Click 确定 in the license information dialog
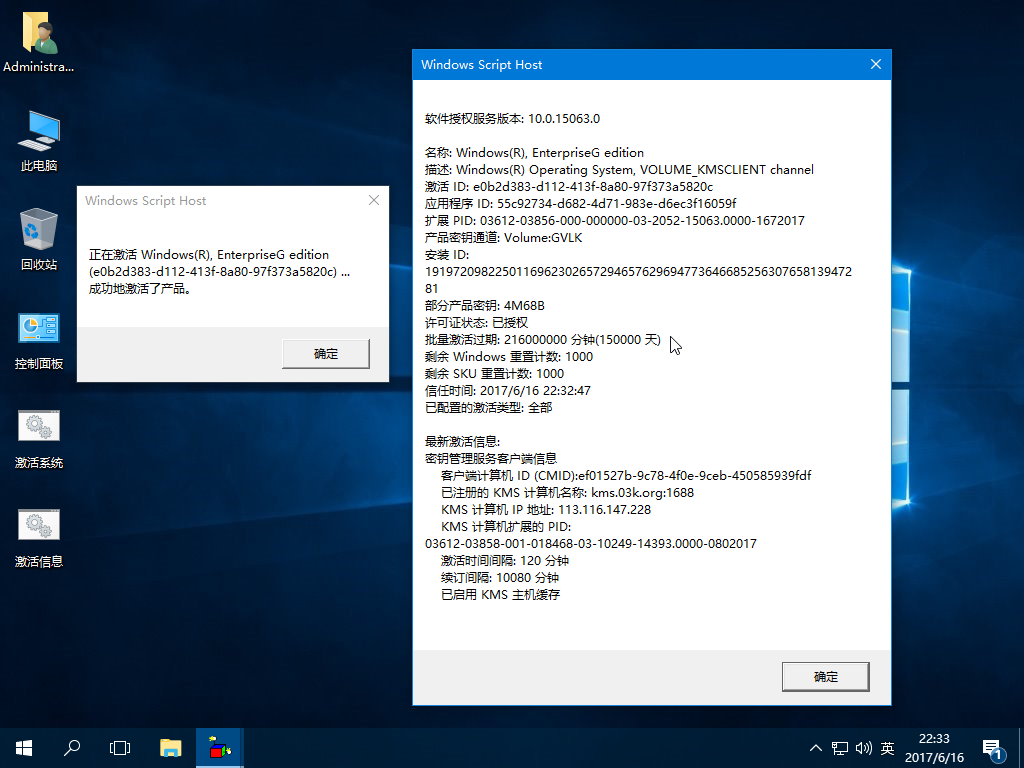Viewport: 1024px width, 768px height. (825, 677)
